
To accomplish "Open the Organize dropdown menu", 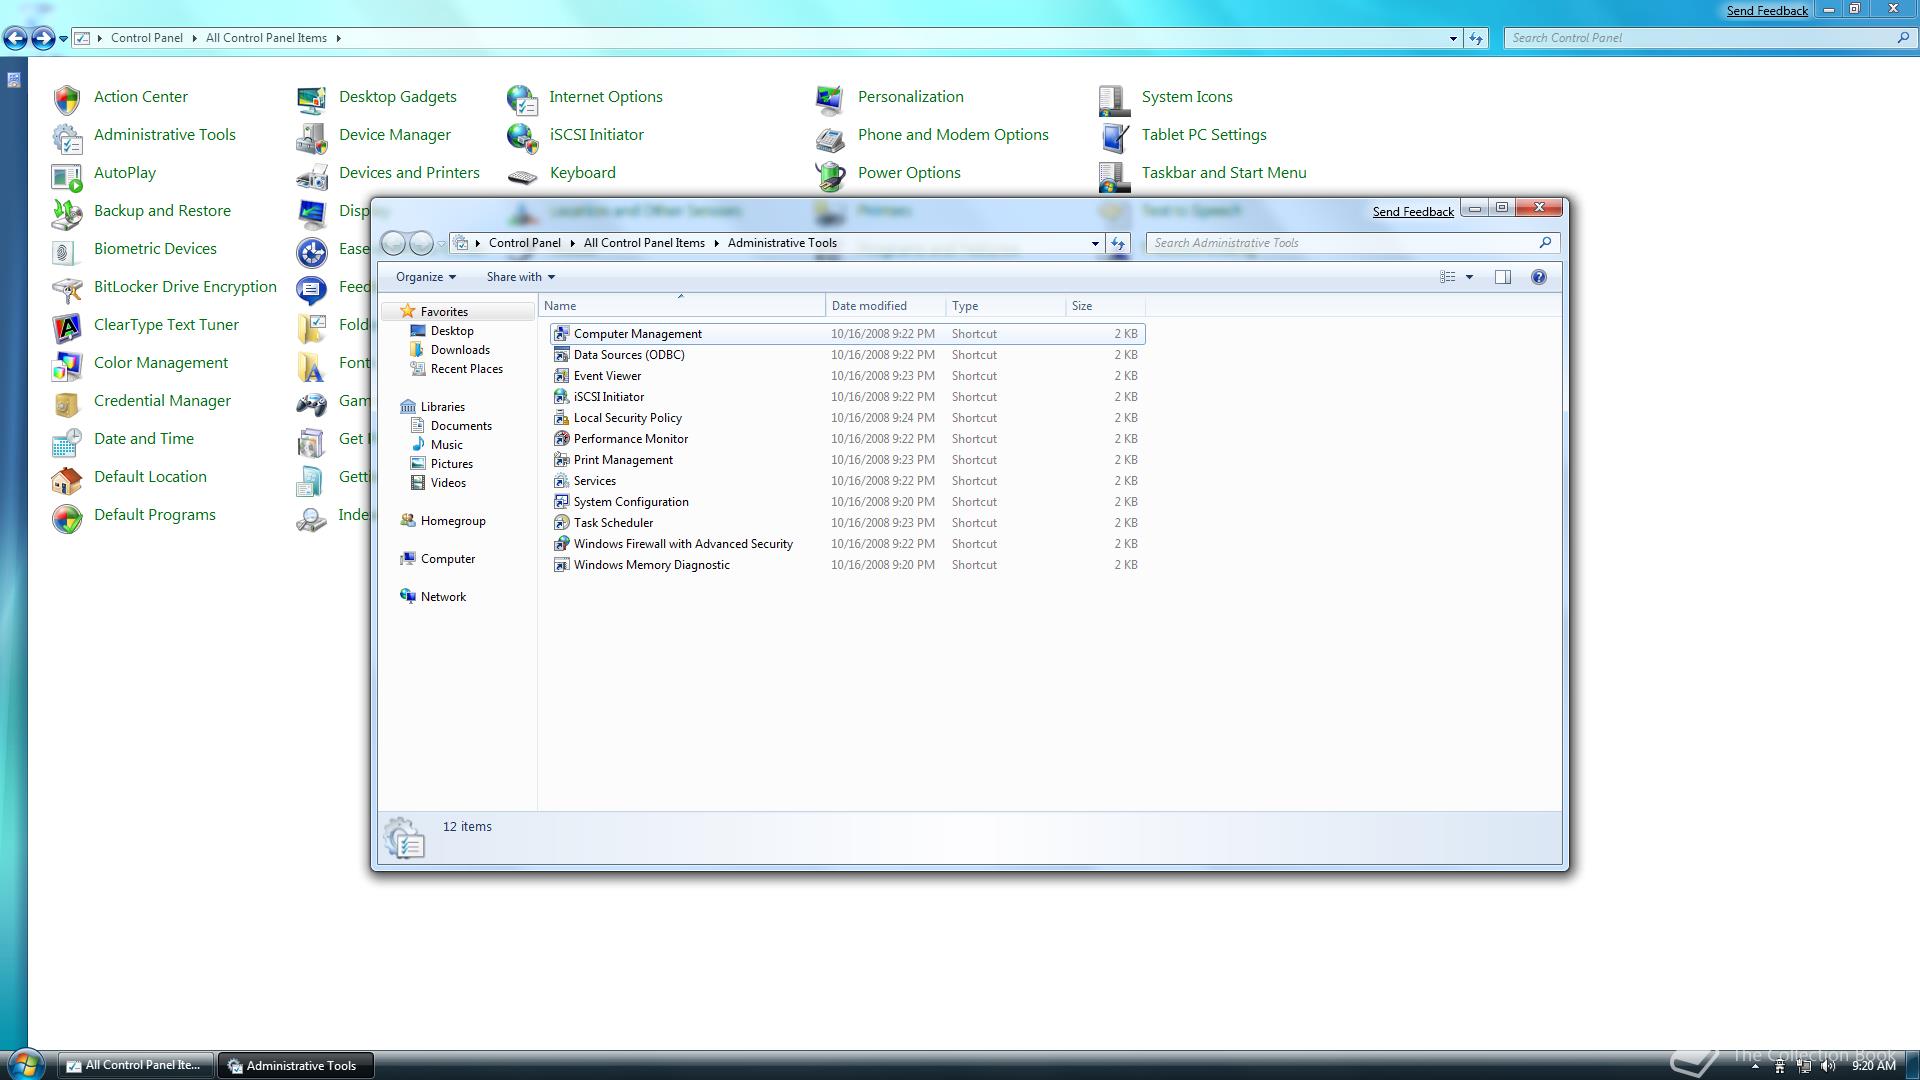I will [425, 277].
